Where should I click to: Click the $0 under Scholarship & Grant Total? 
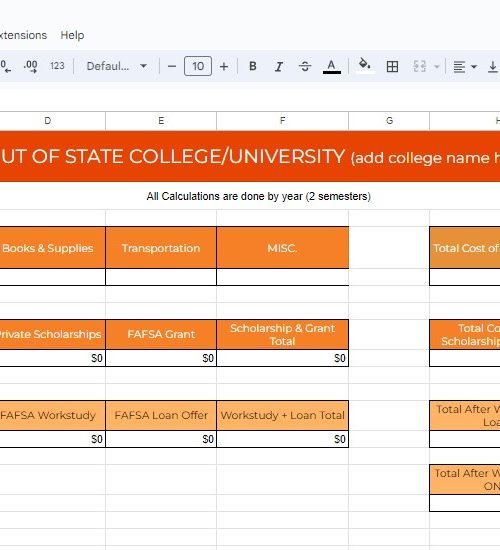coord(283,358)
